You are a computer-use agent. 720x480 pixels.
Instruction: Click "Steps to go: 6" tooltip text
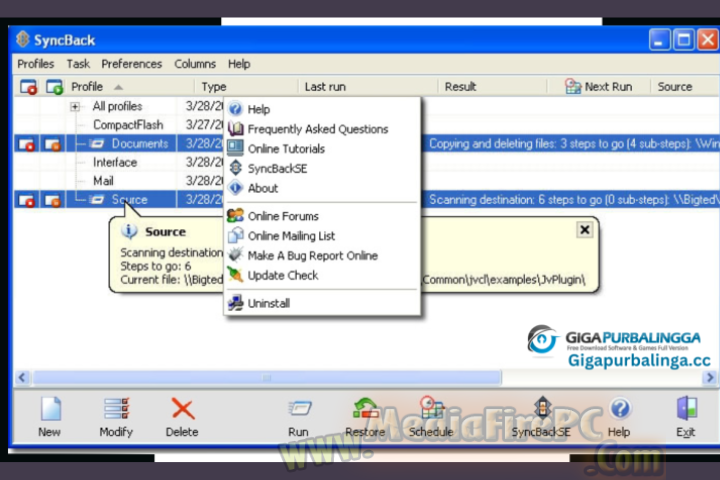click(156, 266)
